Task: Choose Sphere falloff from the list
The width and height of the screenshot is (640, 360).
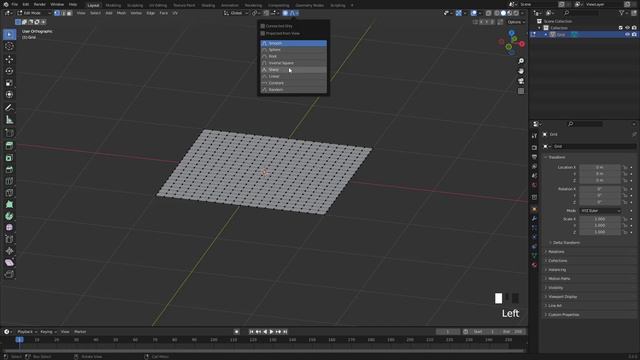Action: (x=293, y=50)
